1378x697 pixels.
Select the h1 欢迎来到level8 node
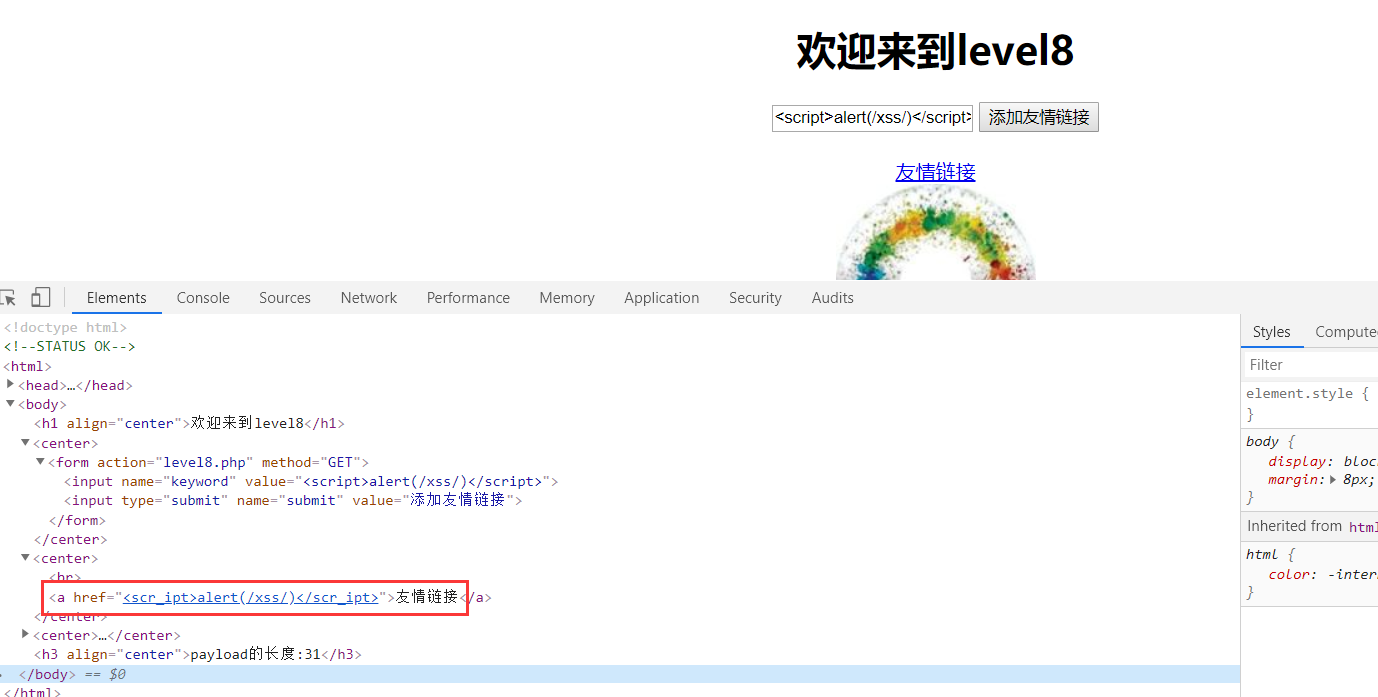[189, 423]
